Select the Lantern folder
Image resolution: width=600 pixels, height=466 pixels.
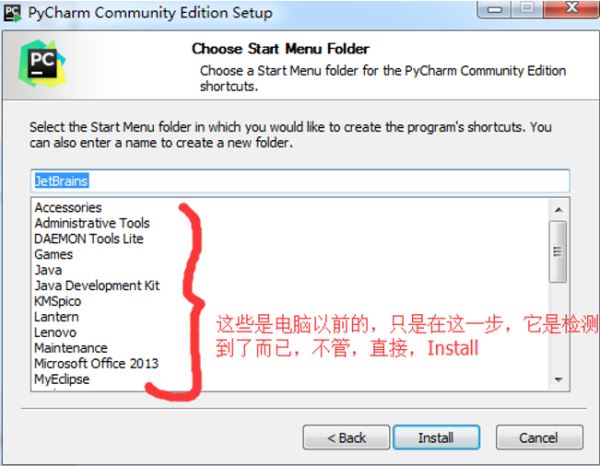click(57, 317)
